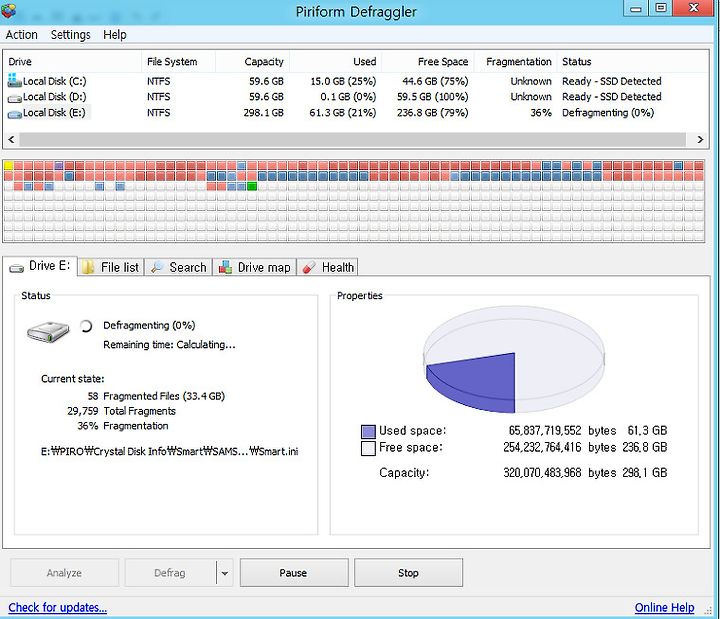Minimize the Defraggler window

636,8
